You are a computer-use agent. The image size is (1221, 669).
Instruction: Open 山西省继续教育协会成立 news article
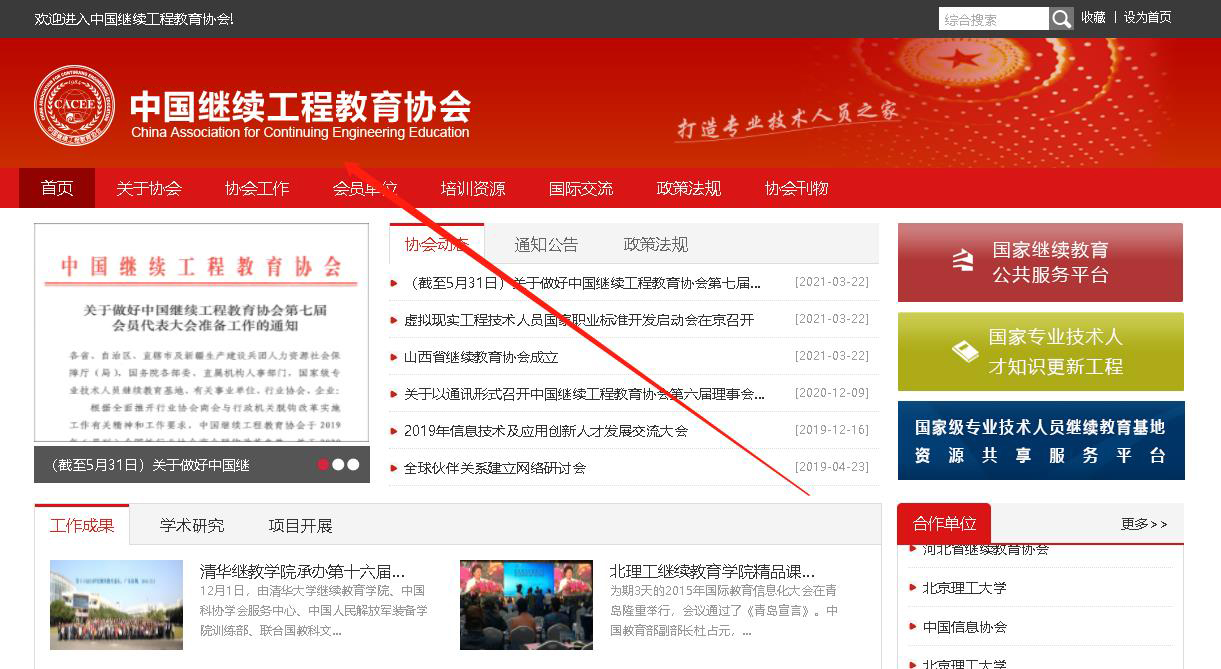(x=481, y=357)
